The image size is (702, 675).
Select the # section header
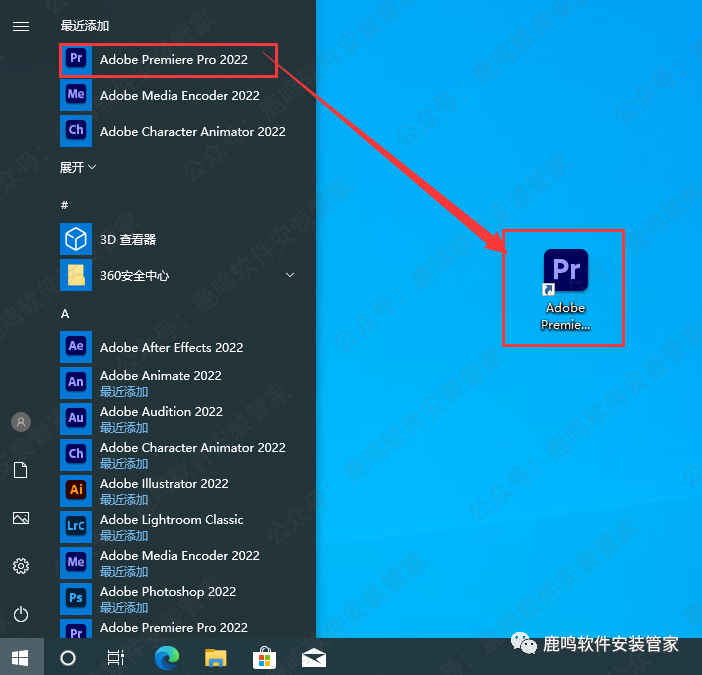pos(65,205)
